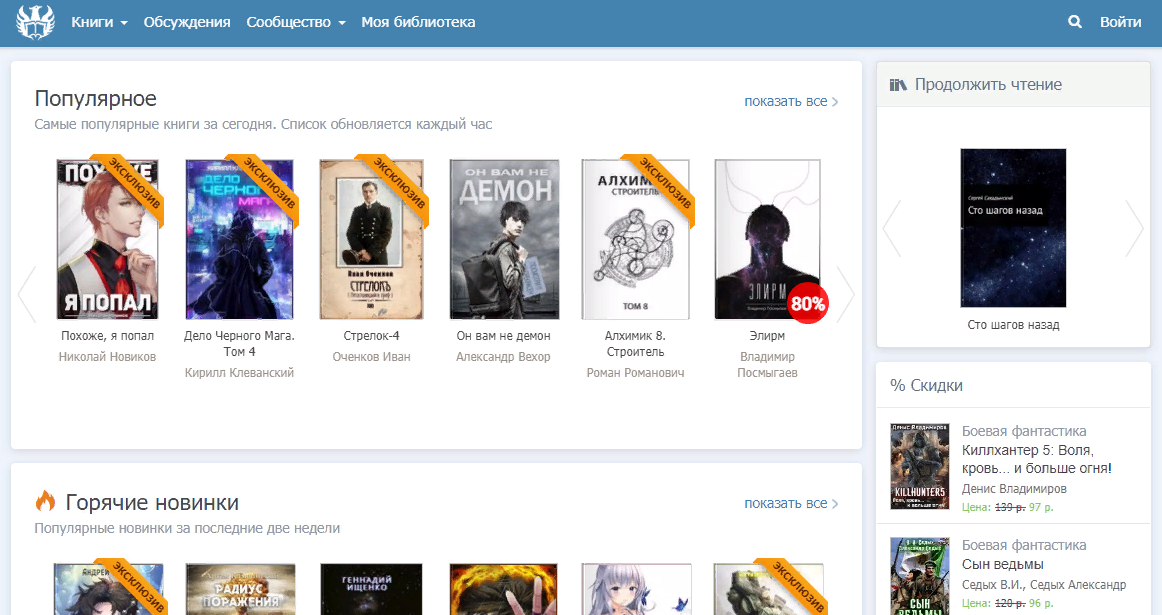
Task: Open Моя библиотека from the navigation bar
Action: (418, 20)
